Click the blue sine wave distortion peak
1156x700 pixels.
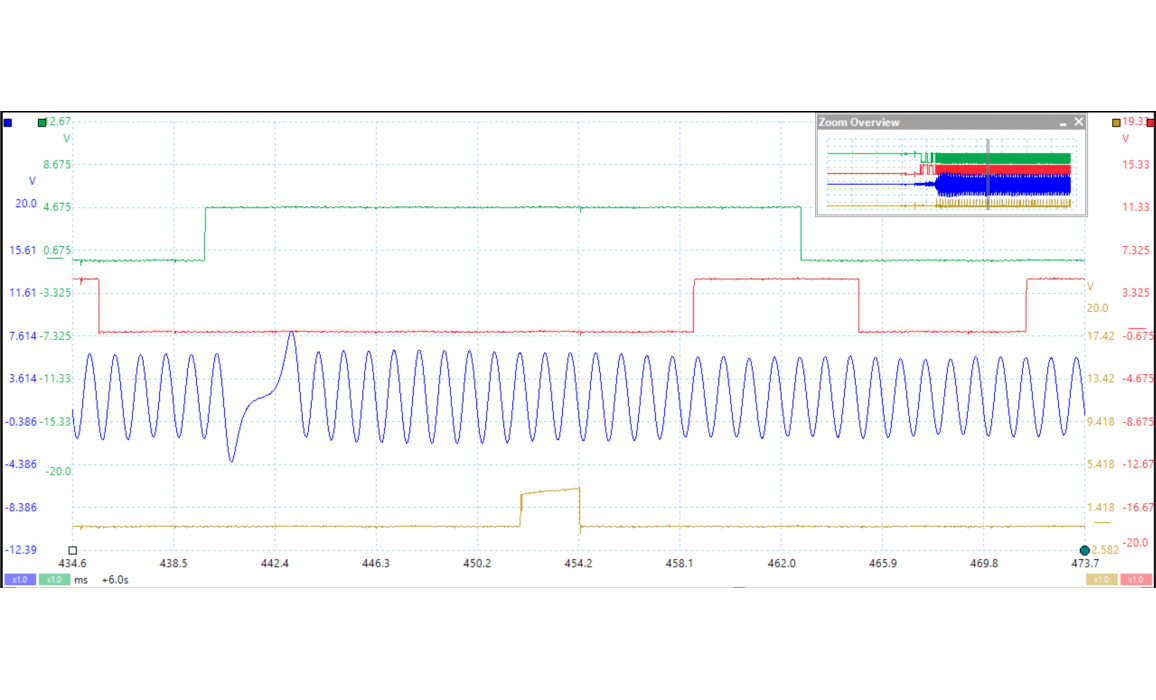coord(291,333)
